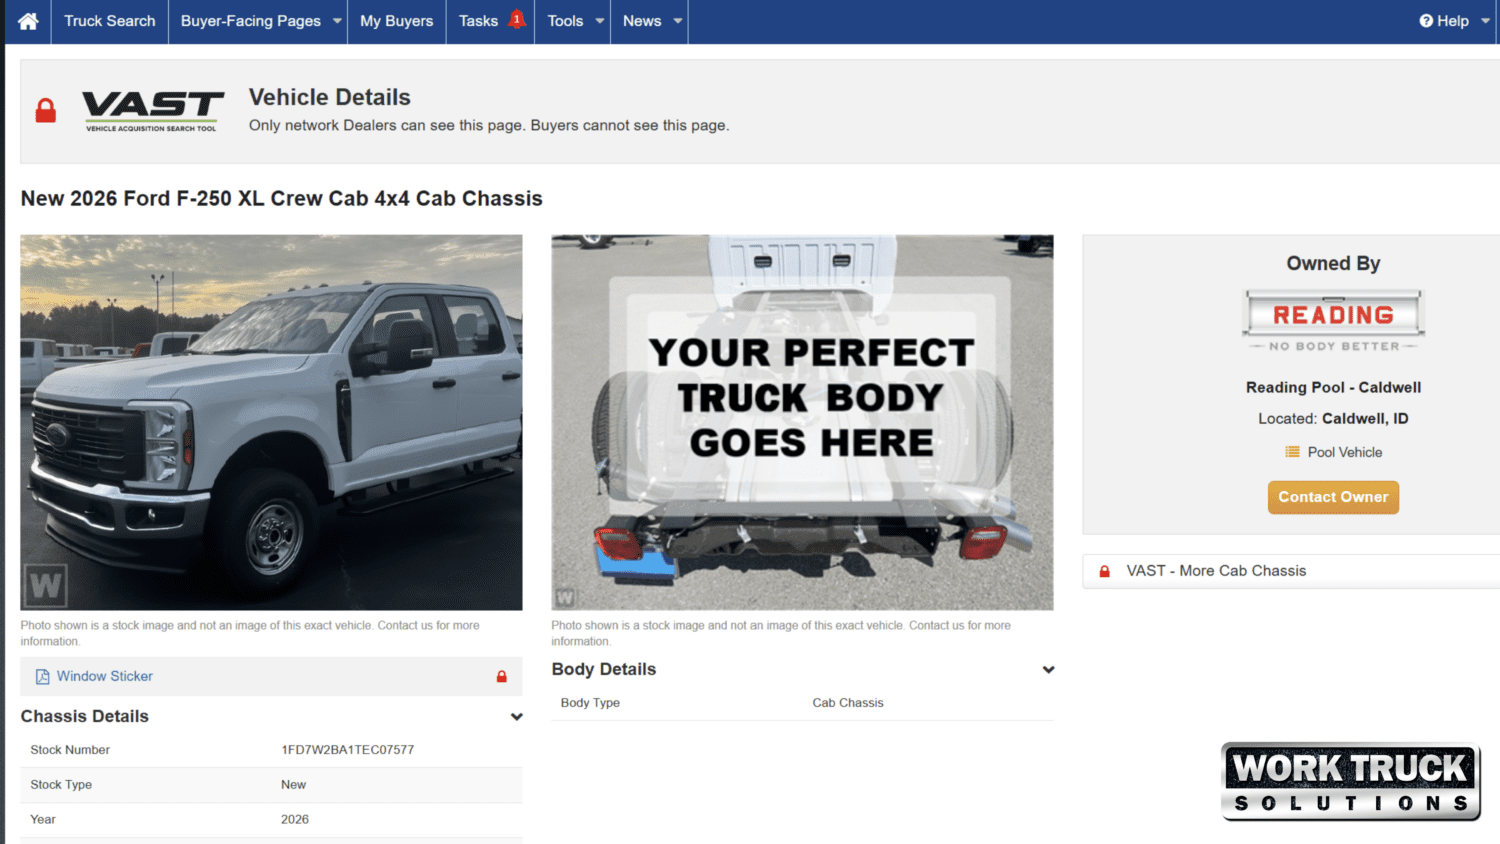Click the red lock icon beside the VAST logo

(45, 110)
